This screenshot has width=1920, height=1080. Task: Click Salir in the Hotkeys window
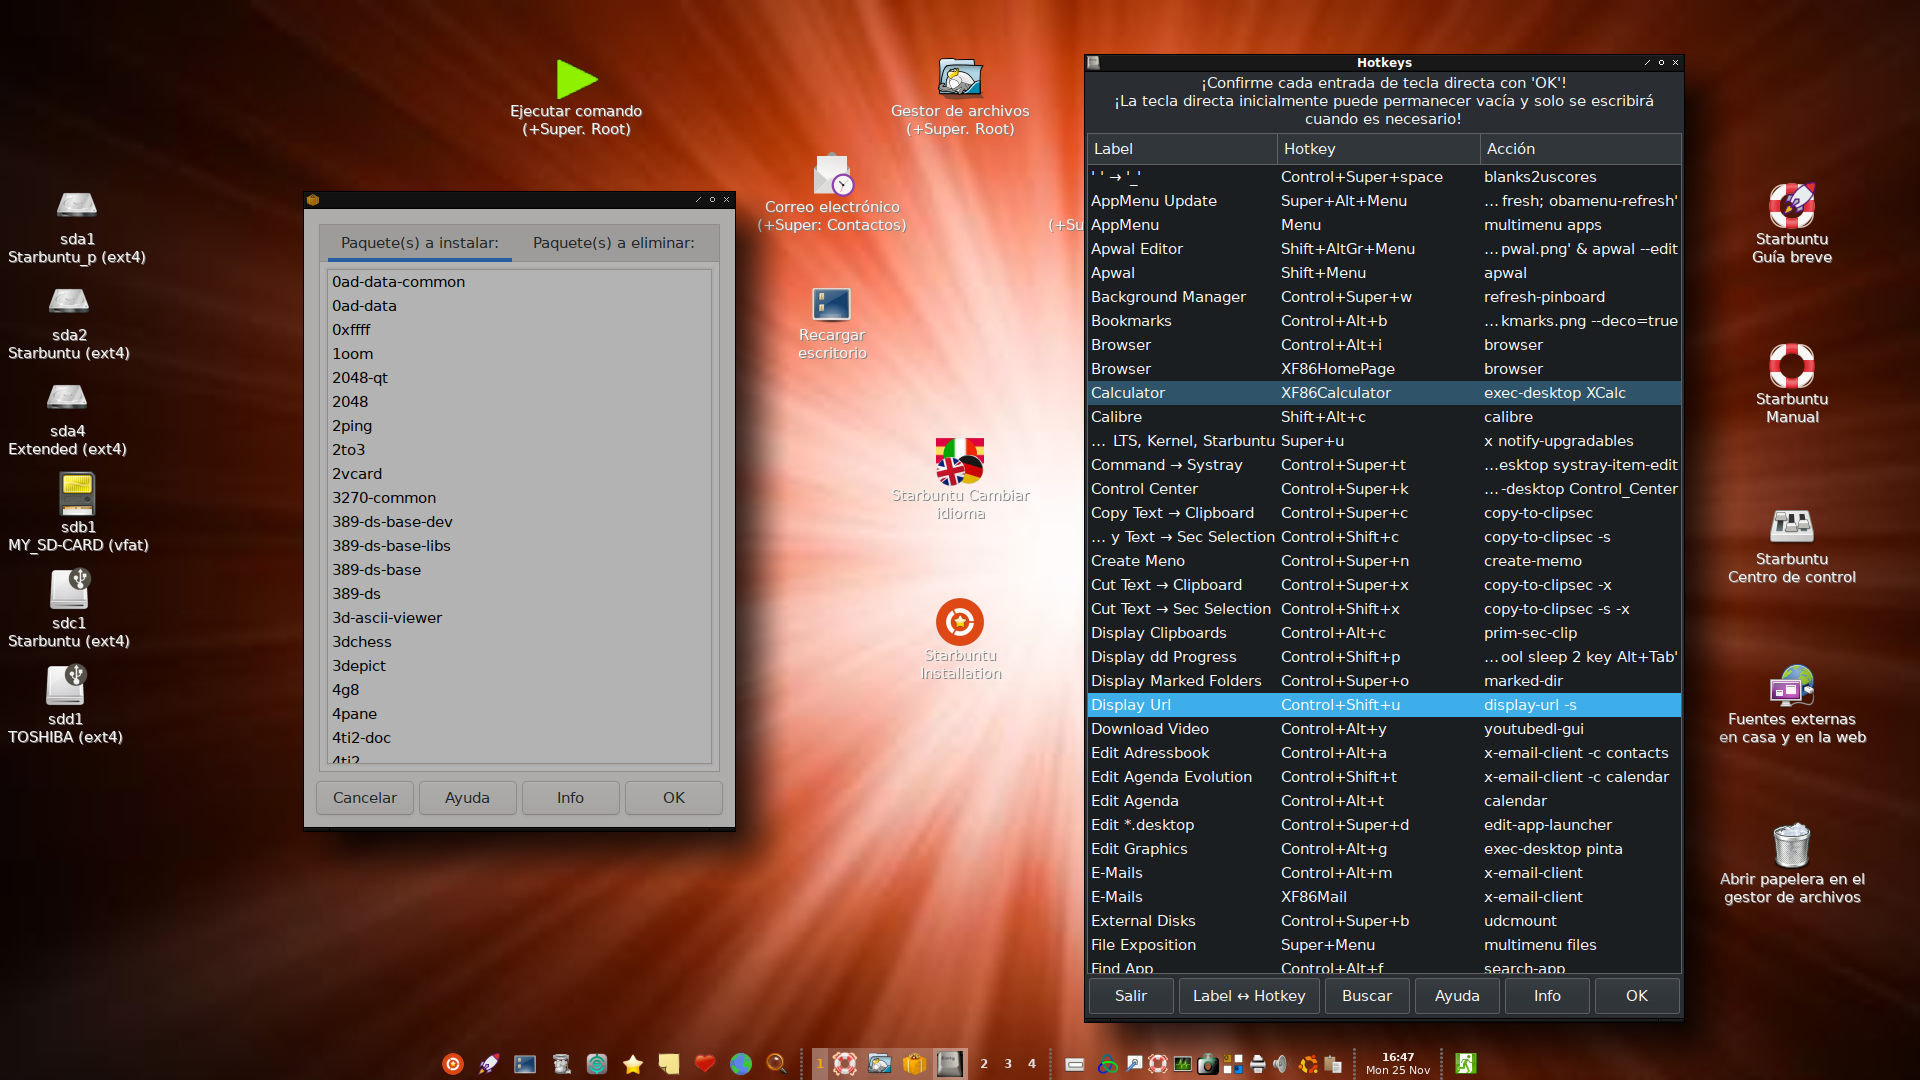pyautogui.click(x=1131, y=996)
